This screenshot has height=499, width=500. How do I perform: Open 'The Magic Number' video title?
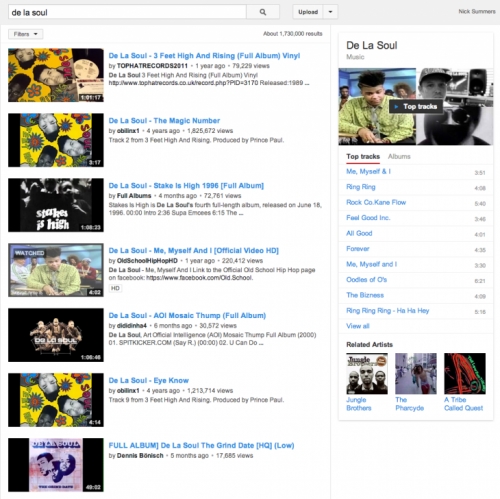coord(164,121)
